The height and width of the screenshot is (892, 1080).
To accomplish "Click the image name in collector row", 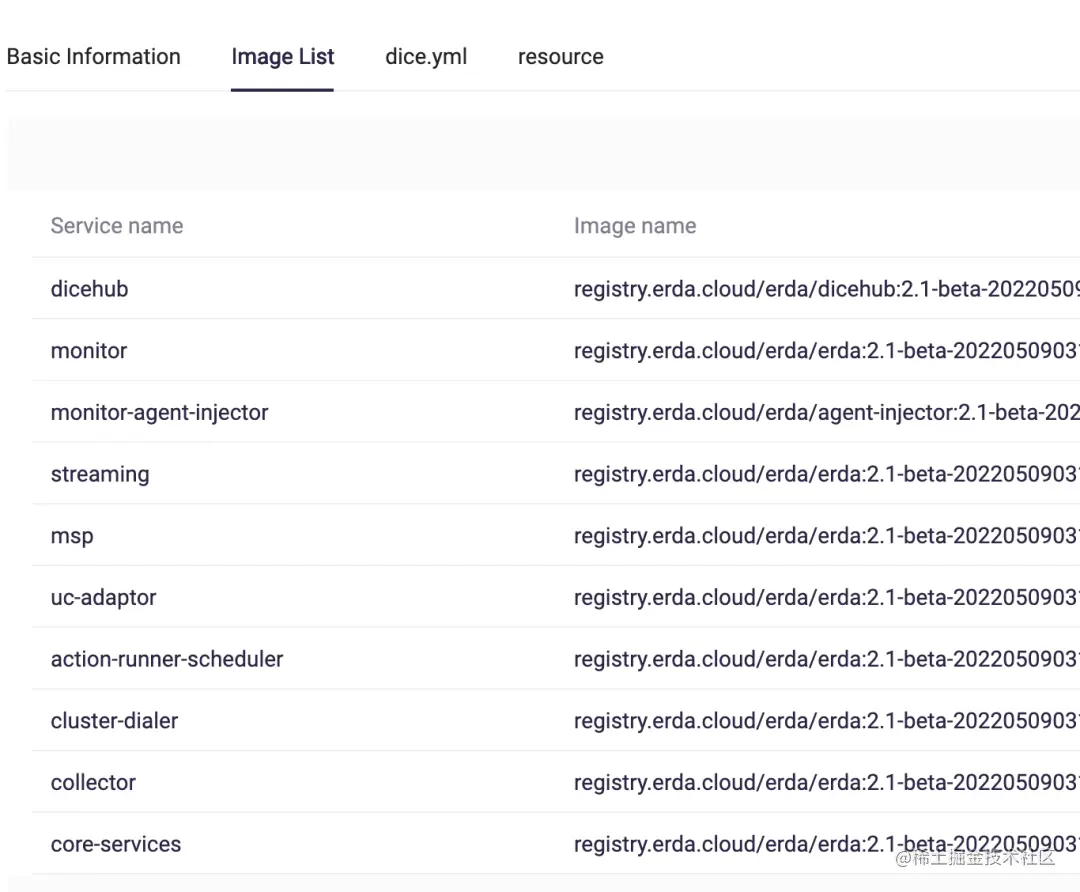I will tap(827, 782).
